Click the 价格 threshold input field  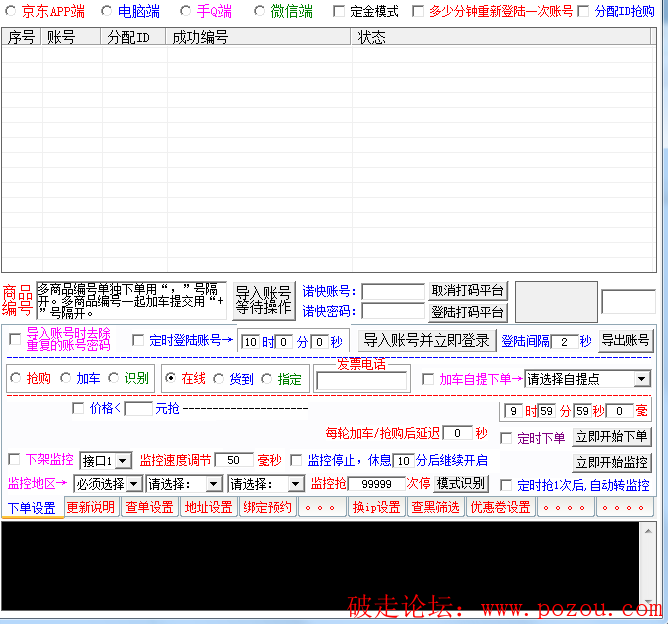tap(138, 409)
